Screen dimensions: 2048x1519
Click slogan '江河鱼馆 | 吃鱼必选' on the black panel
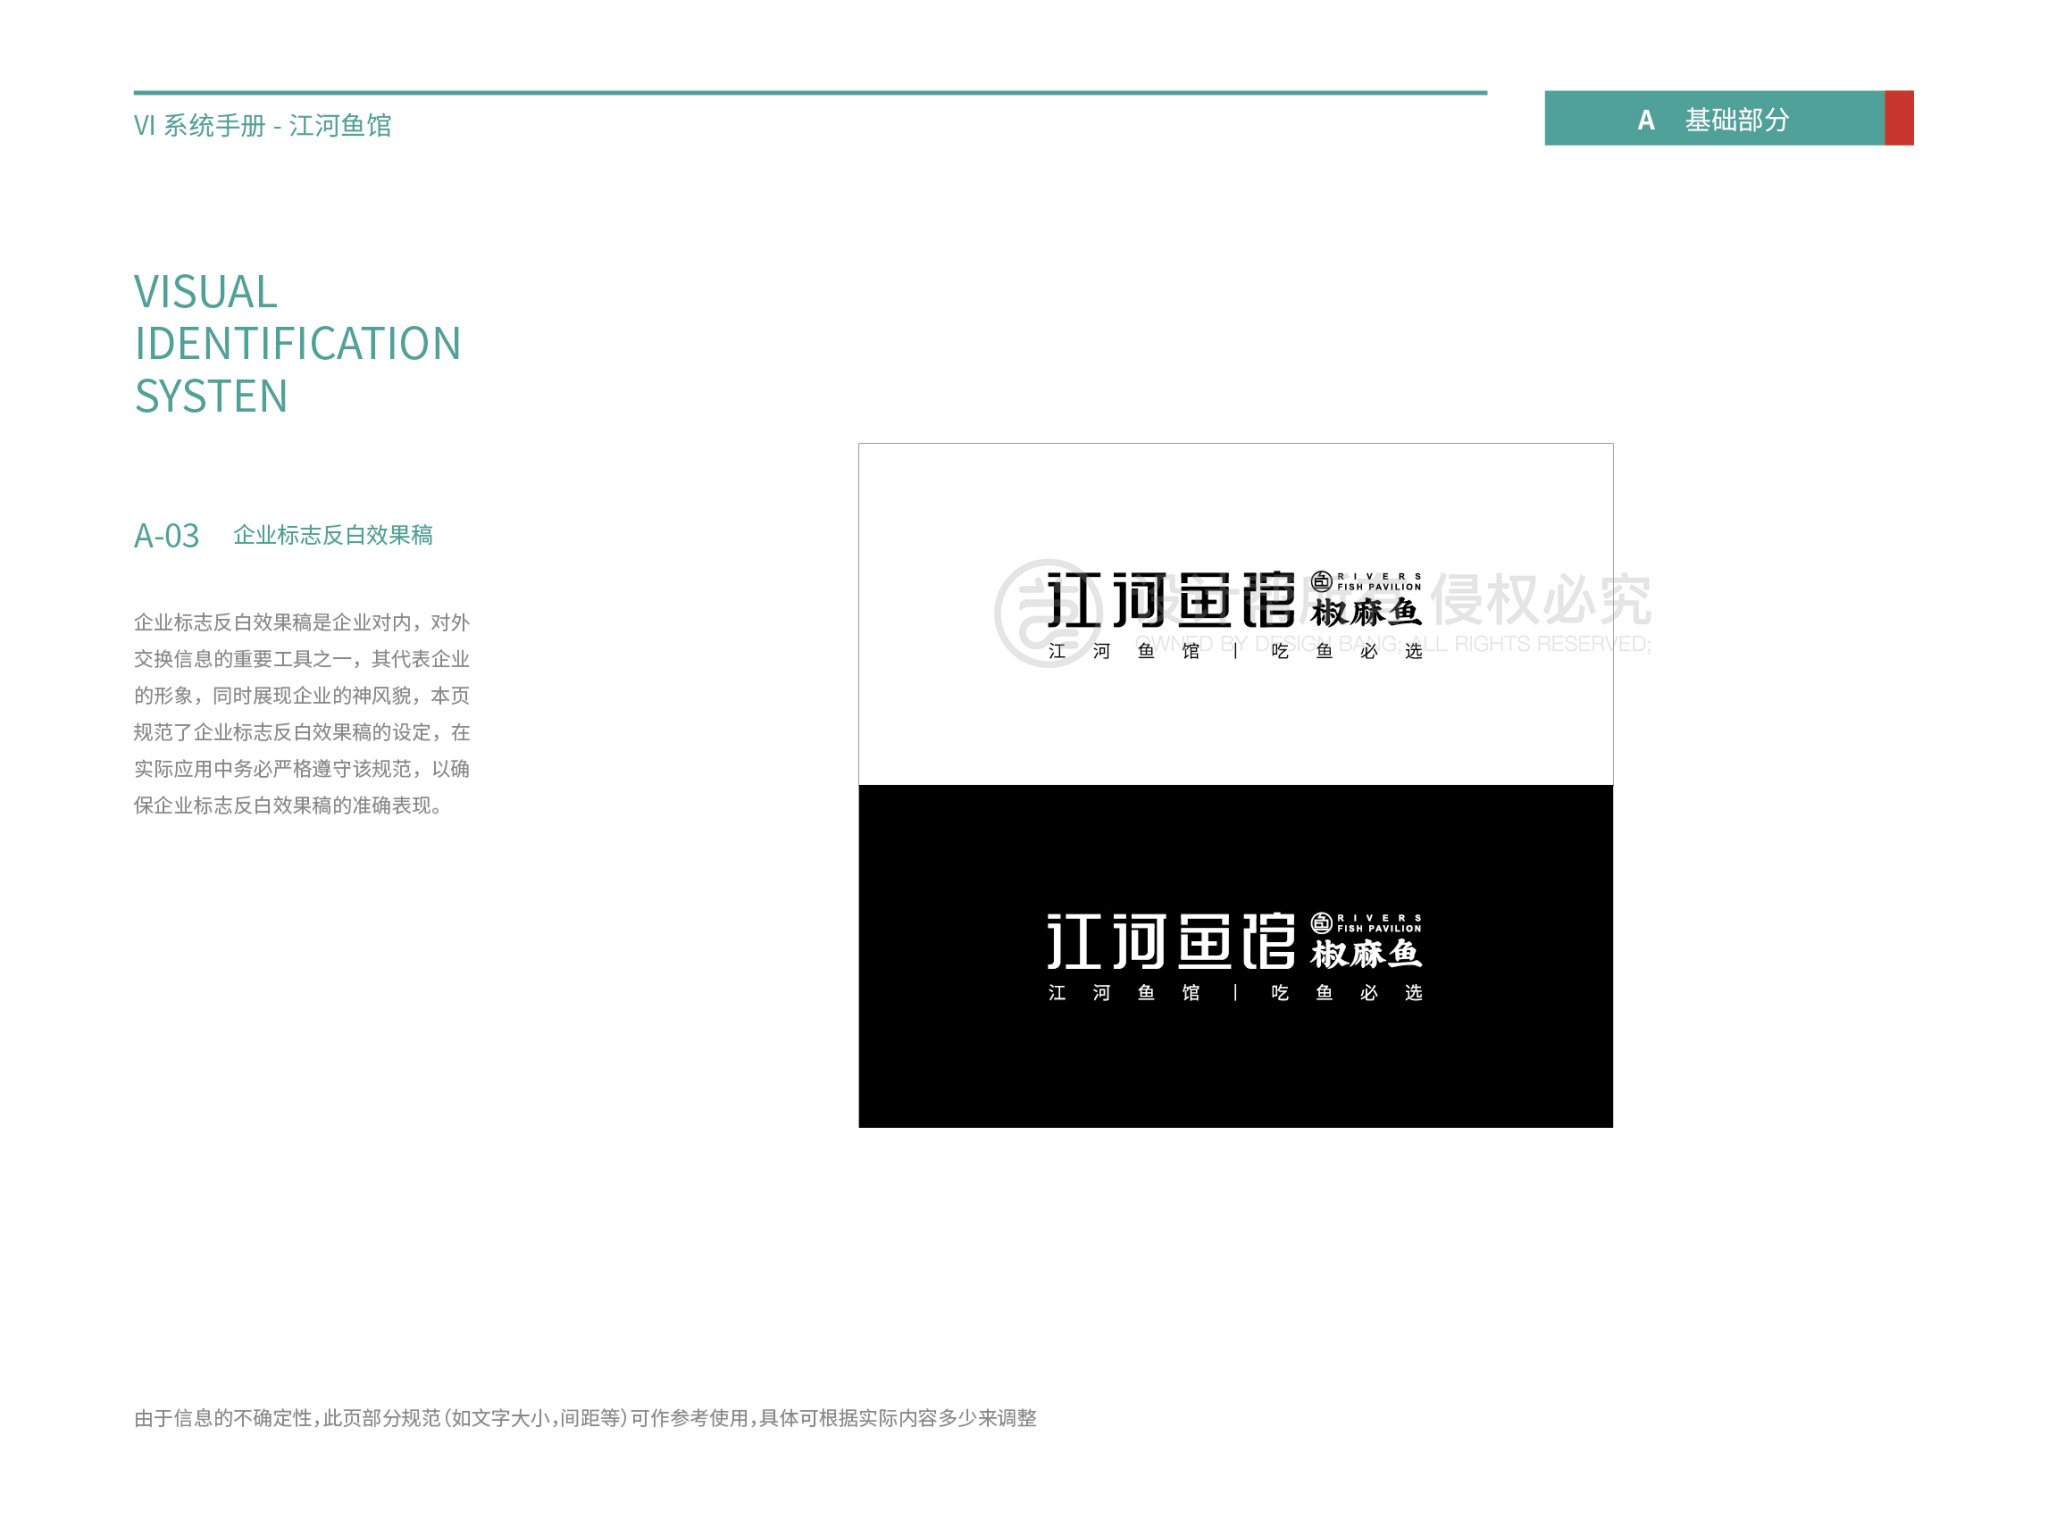(x=1235, y=993)
